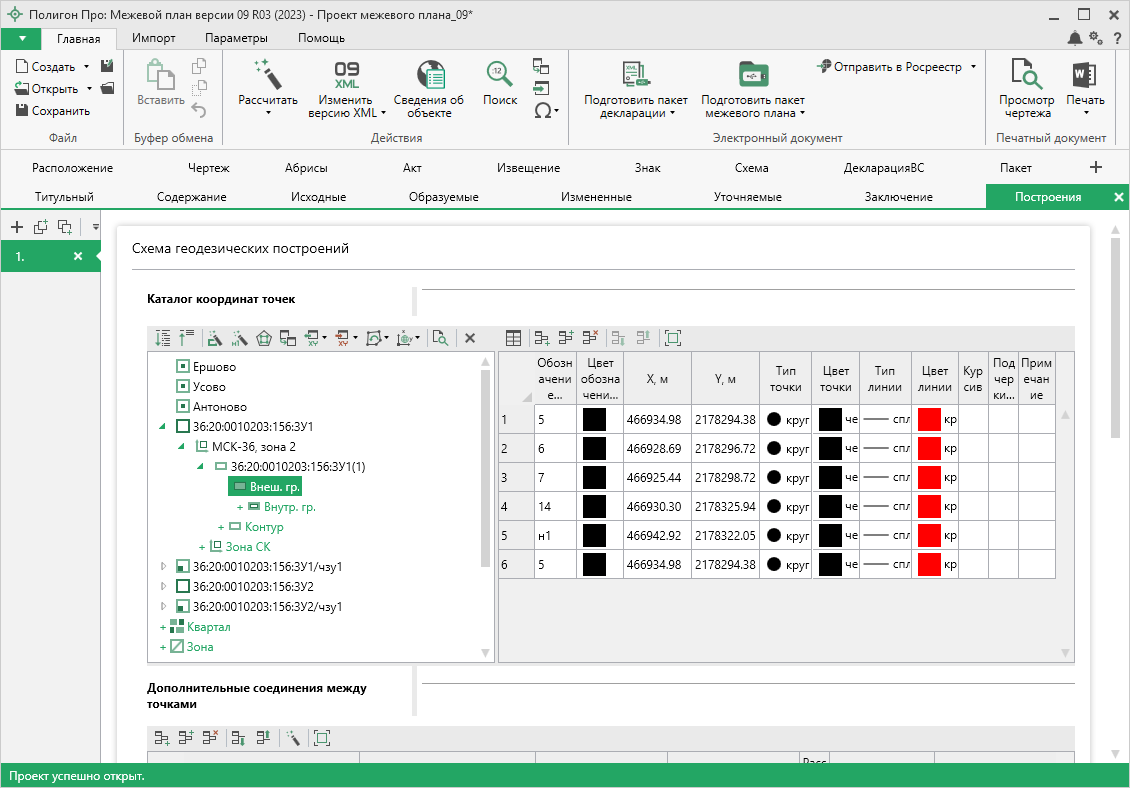The image size is (1130, 788).
Task: Switch to the Чертеж tab
Action: pyautogui.click(x=208, y=168)
